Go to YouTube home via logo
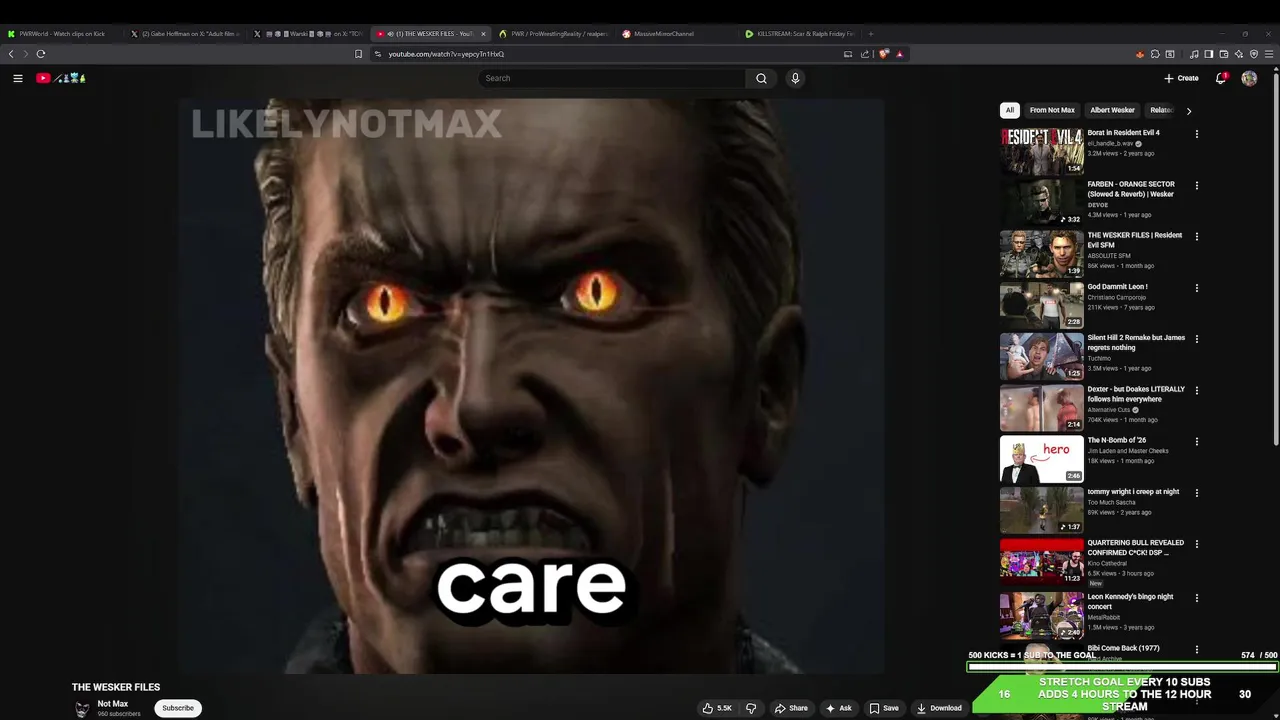Image resolution: width=1280 pixels, height=720 pixels. pos(61,78)
